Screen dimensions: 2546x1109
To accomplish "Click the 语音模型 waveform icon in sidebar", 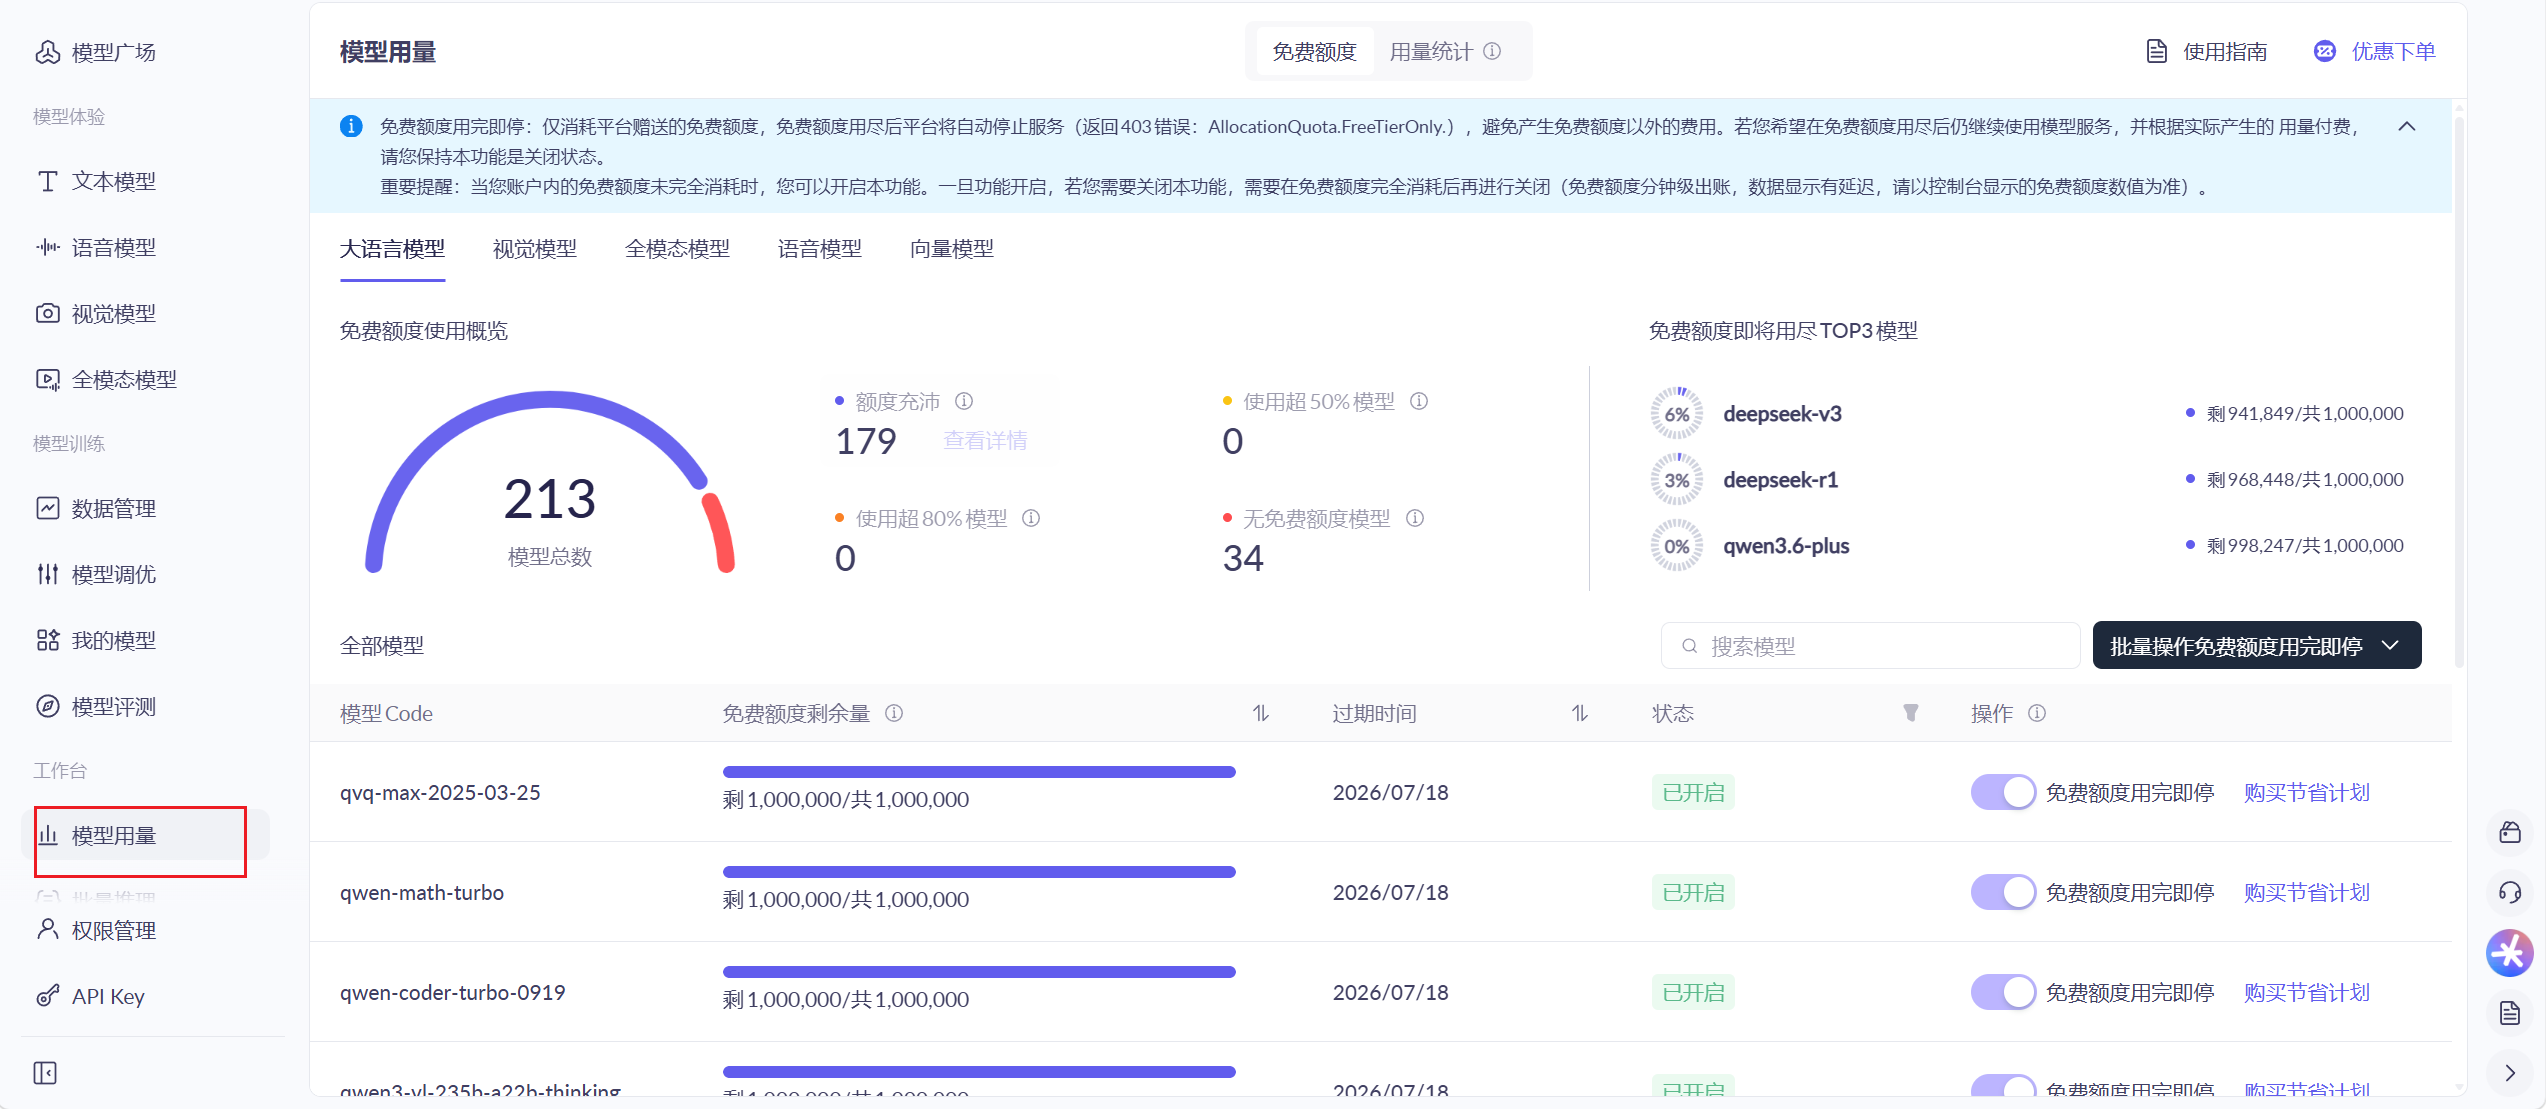I will point(47,247).
